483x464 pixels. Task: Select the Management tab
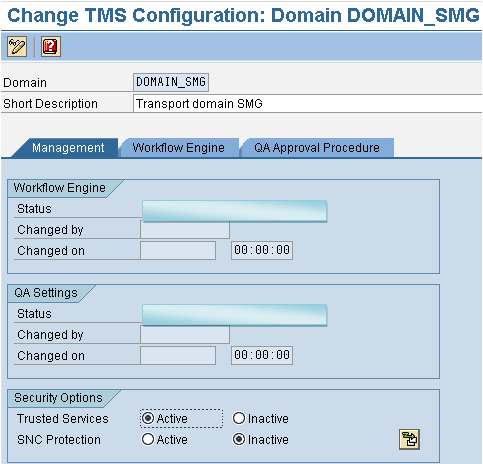pos(68,148)
